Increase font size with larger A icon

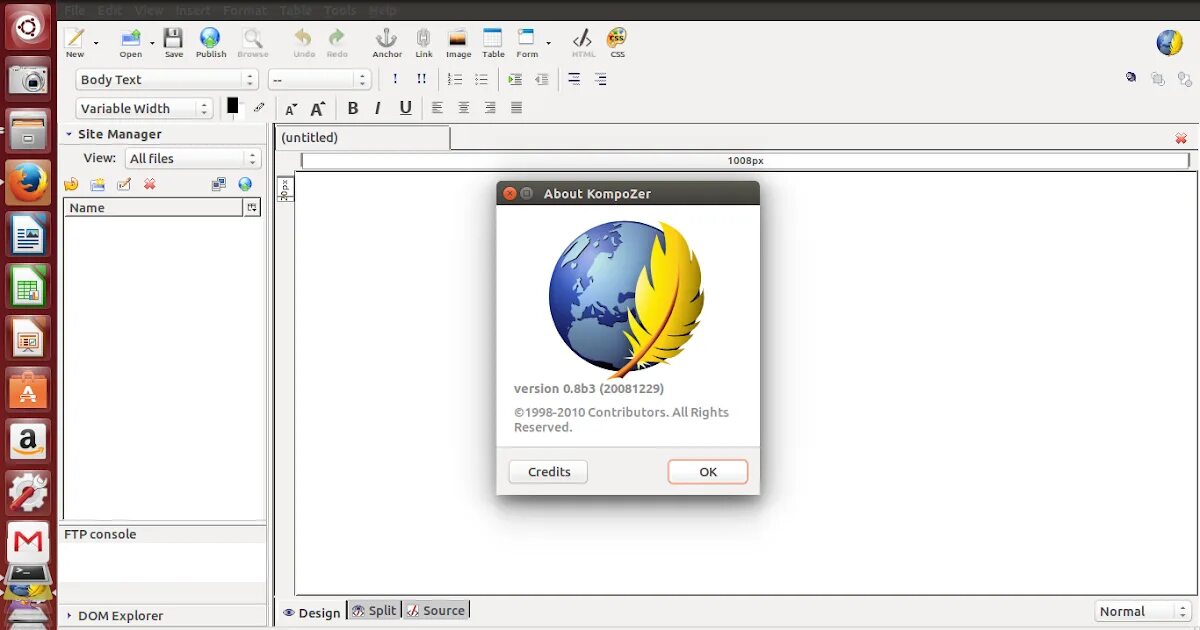(x=318, y=109)
